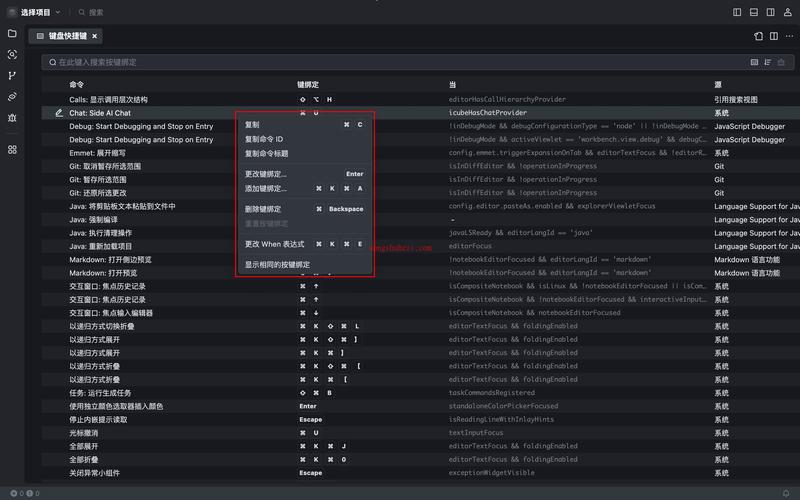The height and width of the screenshot is (500, 800).
Task: Select the 键盘快捷键 editor tab
Action: coord(66,36)
